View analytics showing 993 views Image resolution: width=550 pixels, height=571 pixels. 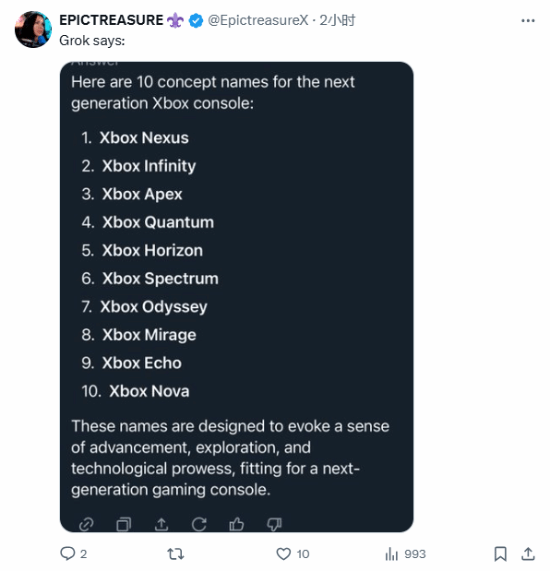(405, 554)
